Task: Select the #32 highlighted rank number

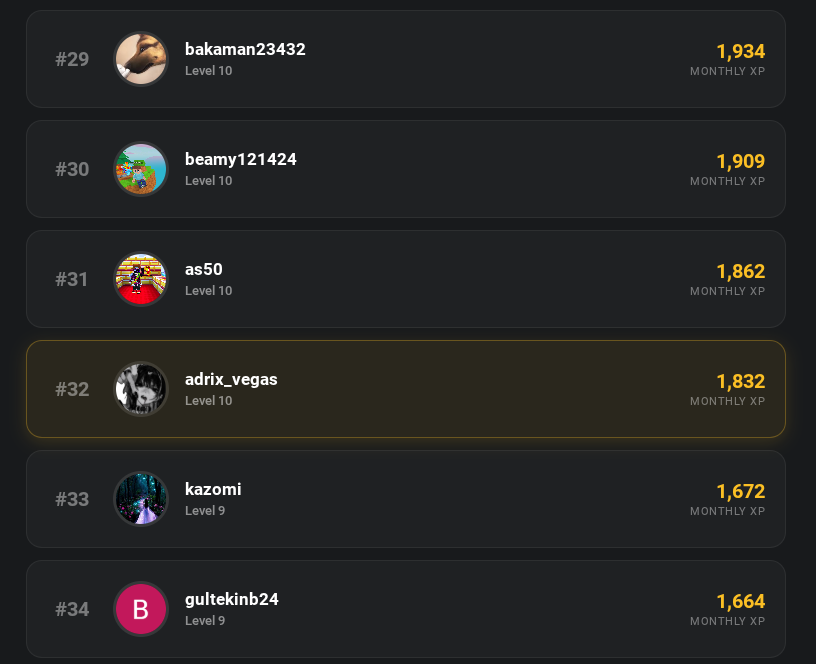Action: point(72,389)
